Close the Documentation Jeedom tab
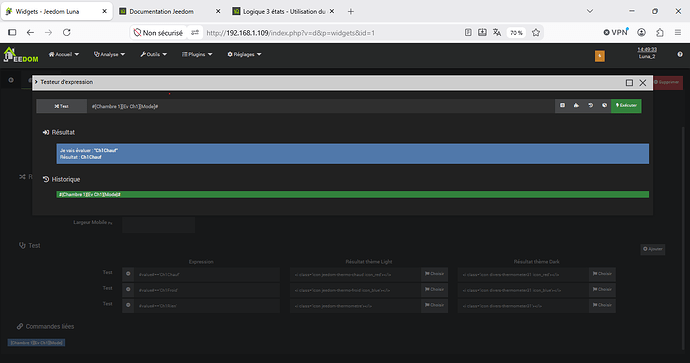690x363 pixels. (218, 11)
